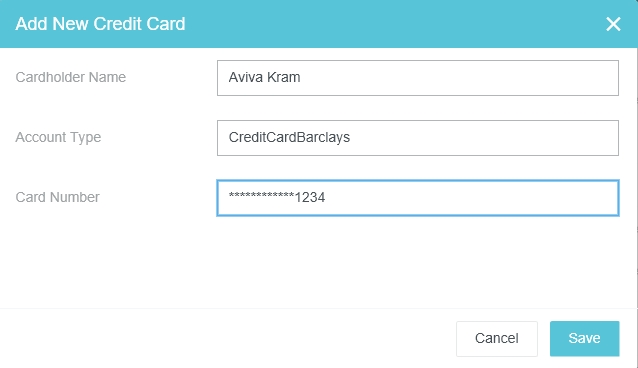Select the Account Type input field
Viewport: 638px width, 368px height.
[x=418, y=138]
